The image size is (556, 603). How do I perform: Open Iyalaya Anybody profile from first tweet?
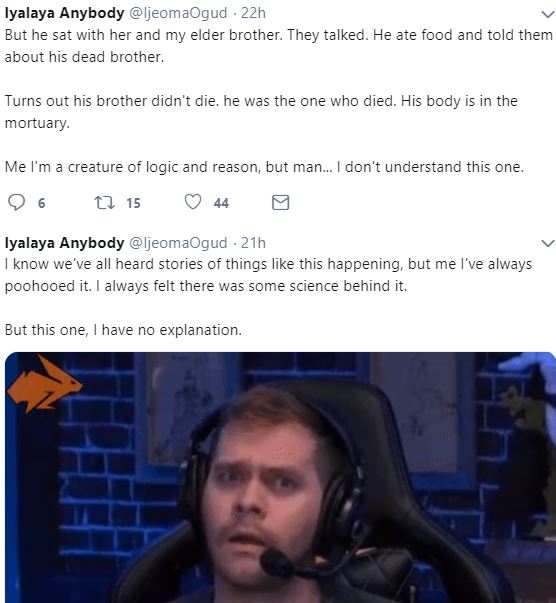[65, 13]
